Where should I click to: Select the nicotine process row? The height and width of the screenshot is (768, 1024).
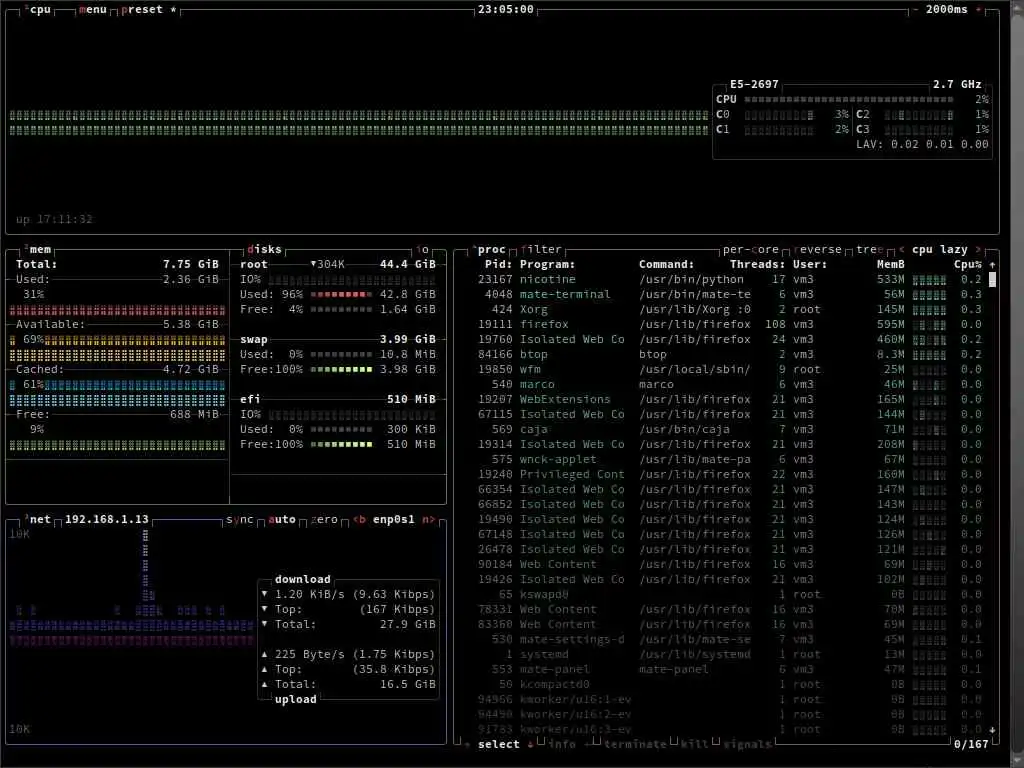click(x=724, y=280)
